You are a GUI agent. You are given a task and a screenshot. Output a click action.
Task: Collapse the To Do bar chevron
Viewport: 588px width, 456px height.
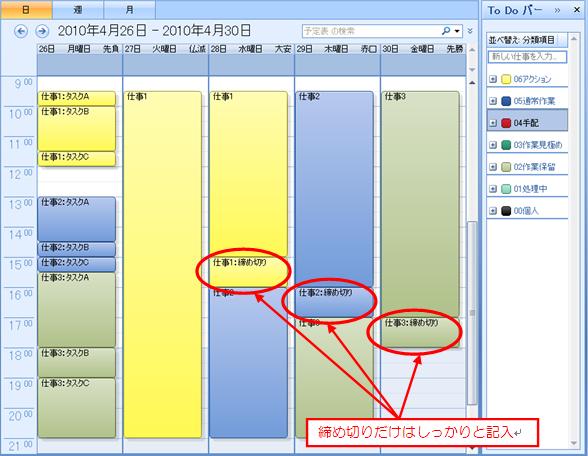point(557,10)
